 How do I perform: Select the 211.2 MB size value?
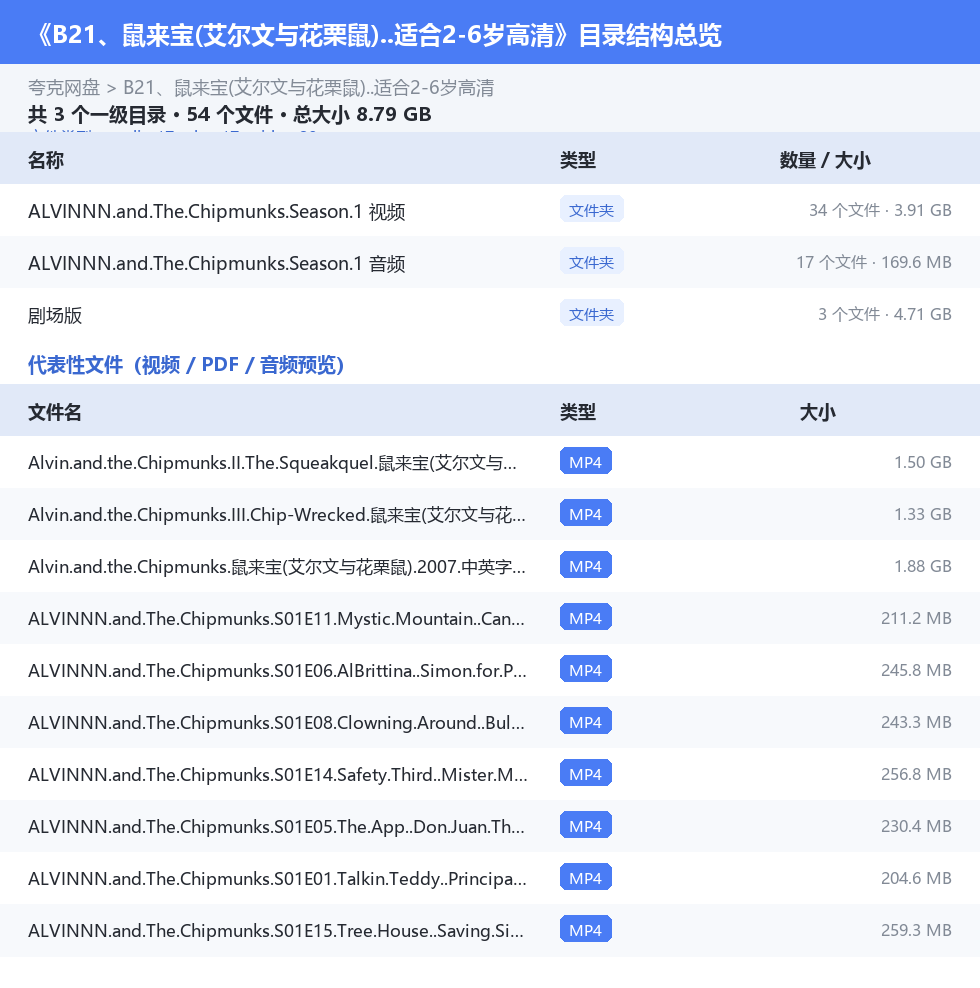click(916, 618)
